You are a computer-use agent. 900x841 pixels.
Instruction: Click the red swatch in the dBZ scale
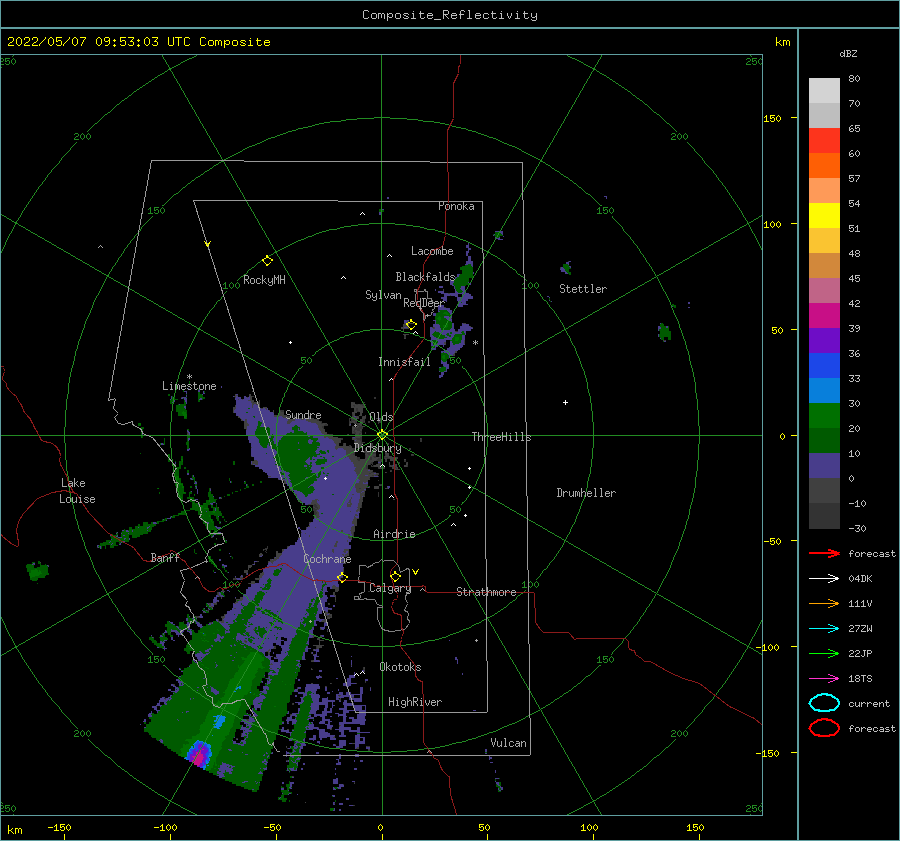point(824,140)
